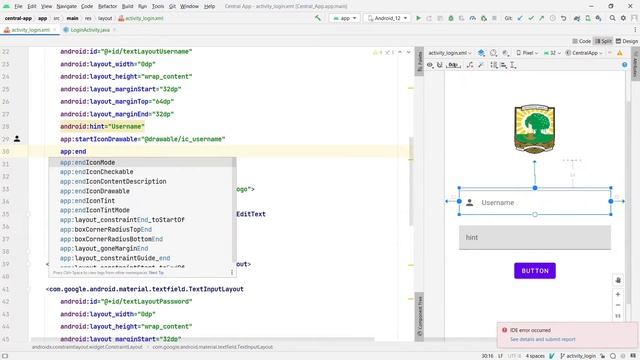The image size is (640, 360).
Task: Click the Make Project hammer icon
Action: coord(318,18)
